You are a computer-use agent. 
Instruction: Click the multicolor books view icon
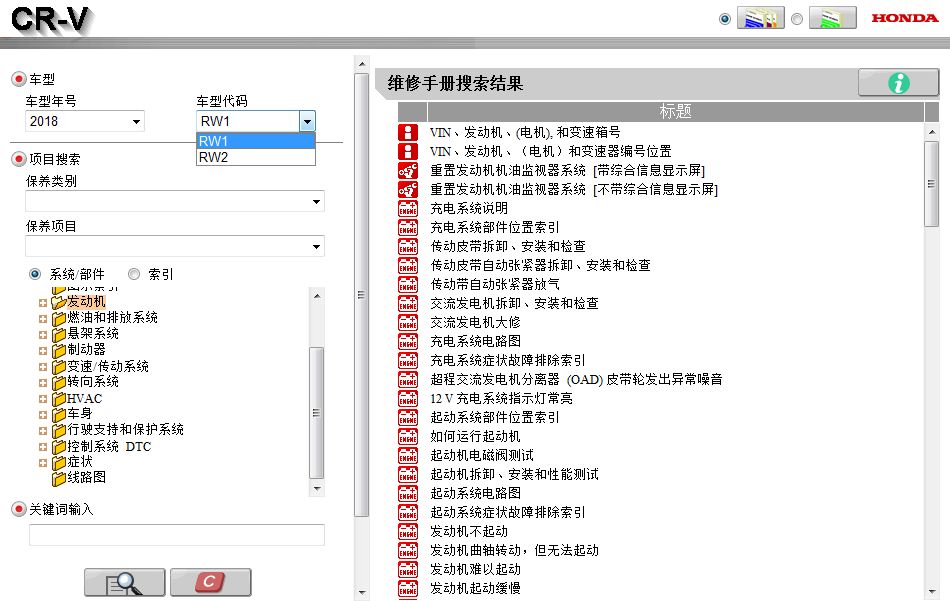click(760, 18)
